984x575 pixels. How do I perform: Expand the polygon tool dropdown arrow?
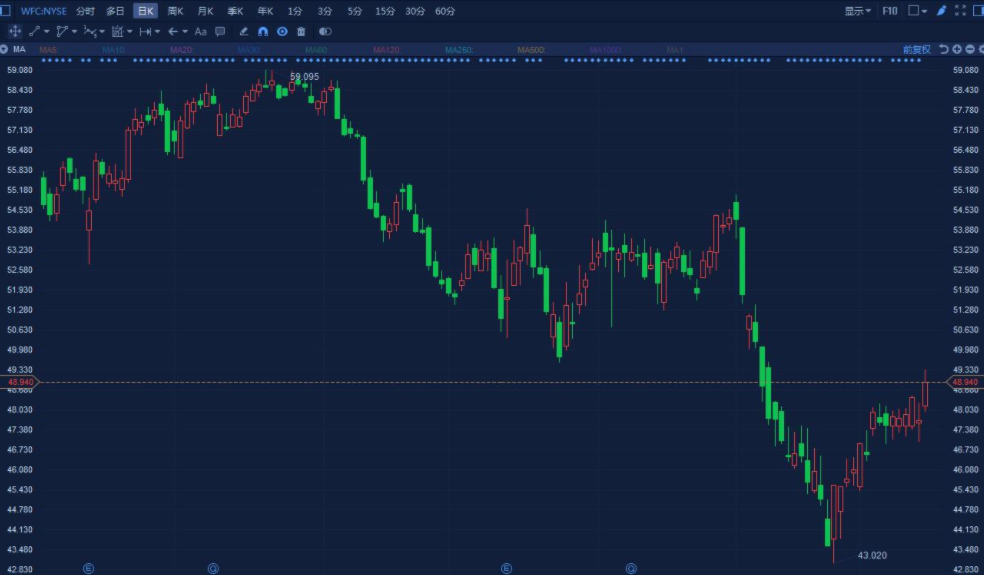(74, 31)
